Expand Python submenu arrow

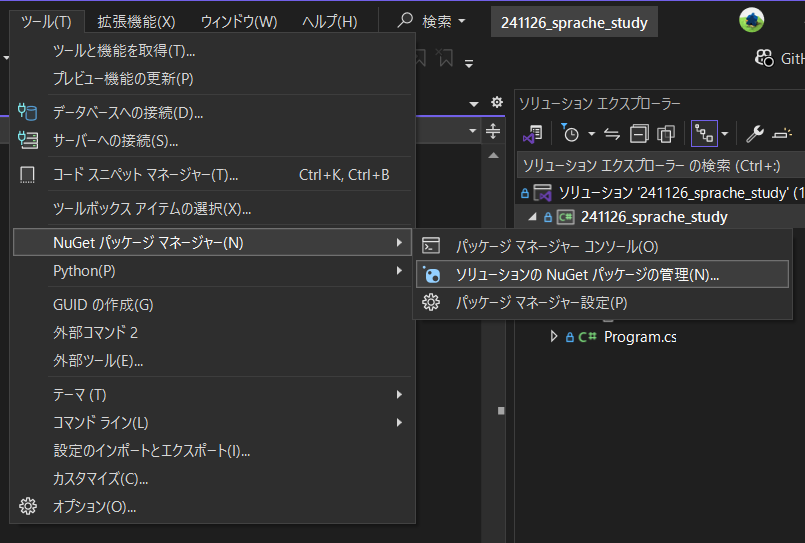point(399,270)
